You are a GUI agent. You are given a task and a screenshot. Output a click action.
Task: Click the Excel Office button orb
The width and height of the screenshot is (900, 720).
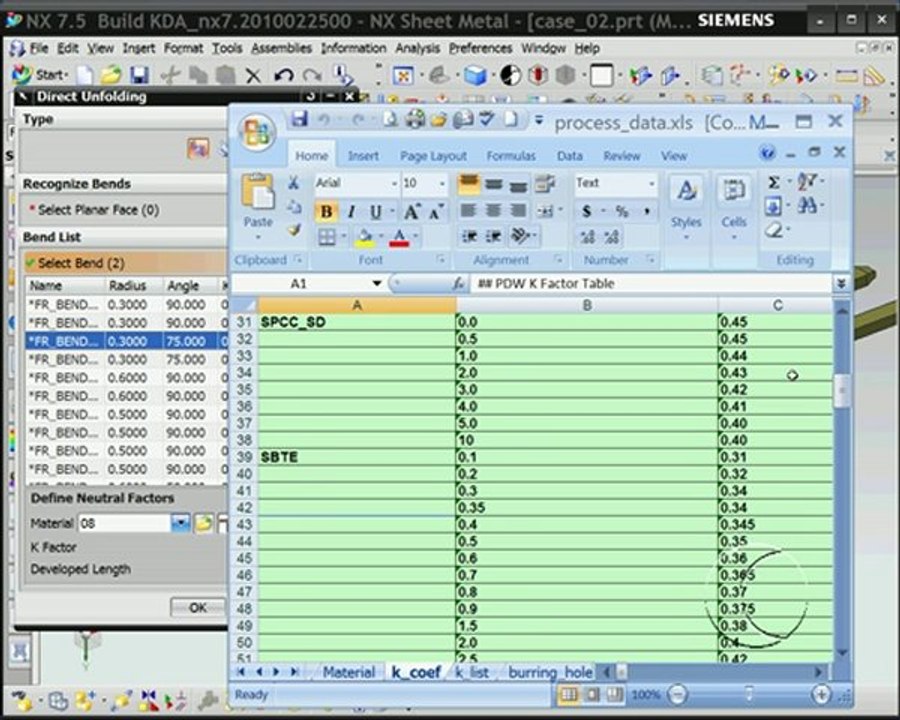click(x=257, y=133)
